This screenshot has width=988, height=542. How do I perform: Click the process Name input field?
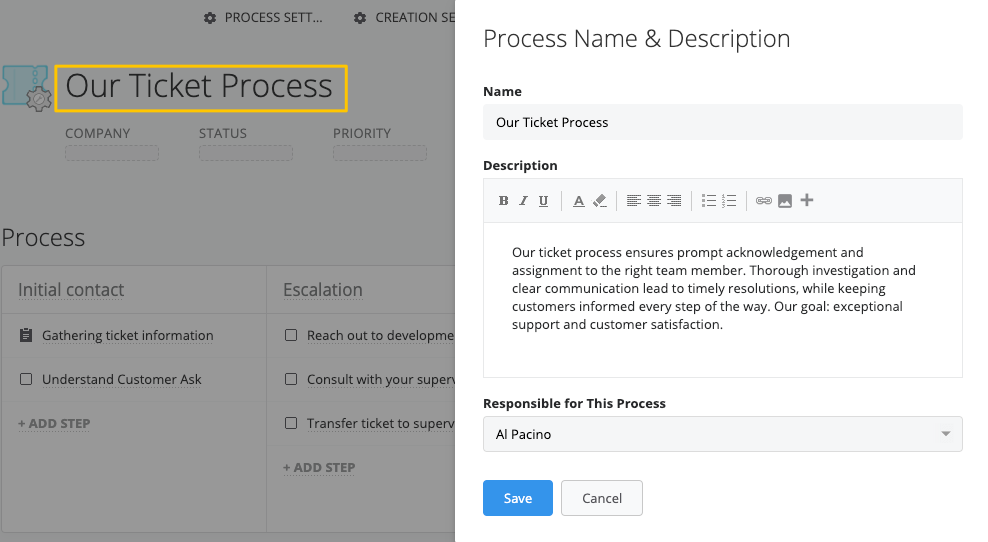click(722, 122)
